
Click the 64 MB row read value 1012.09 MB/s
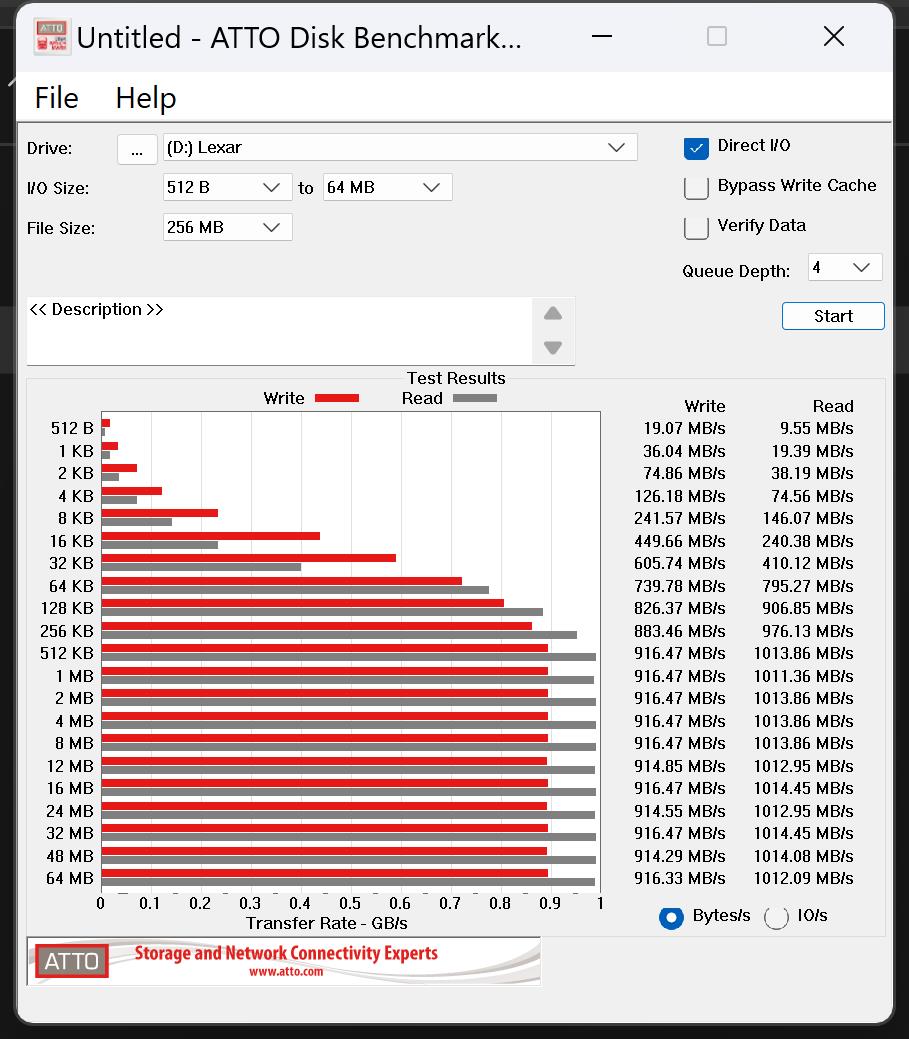coord(804,879)
